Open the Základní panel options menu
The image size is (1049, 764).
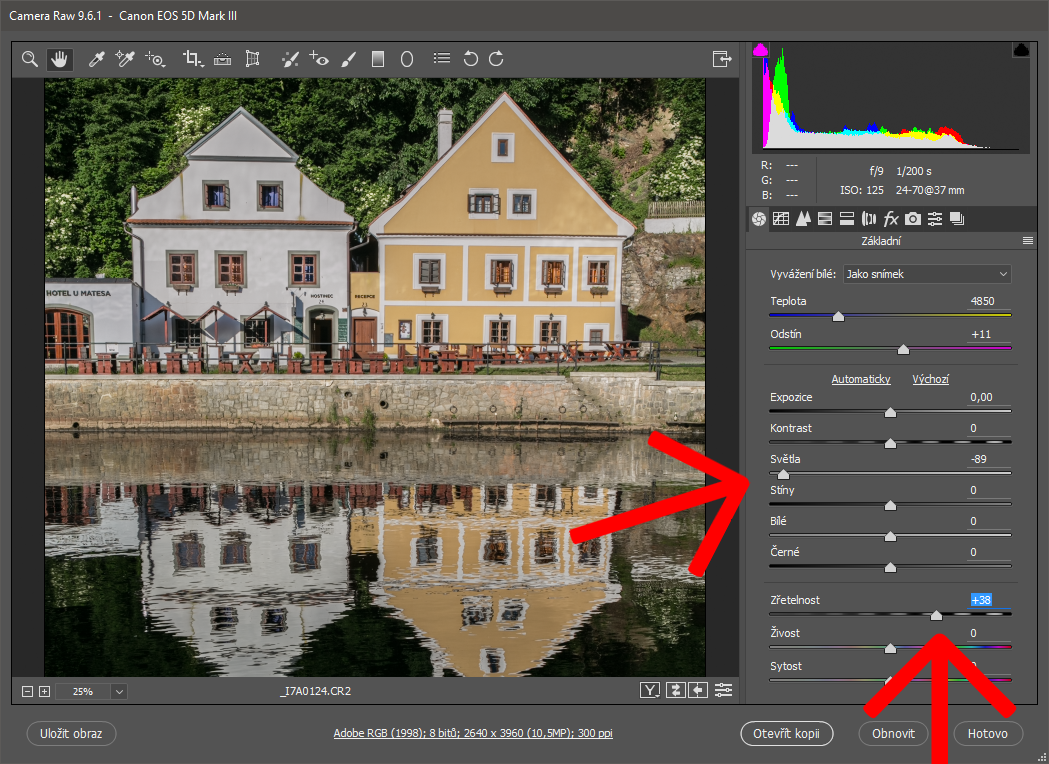1027,241
